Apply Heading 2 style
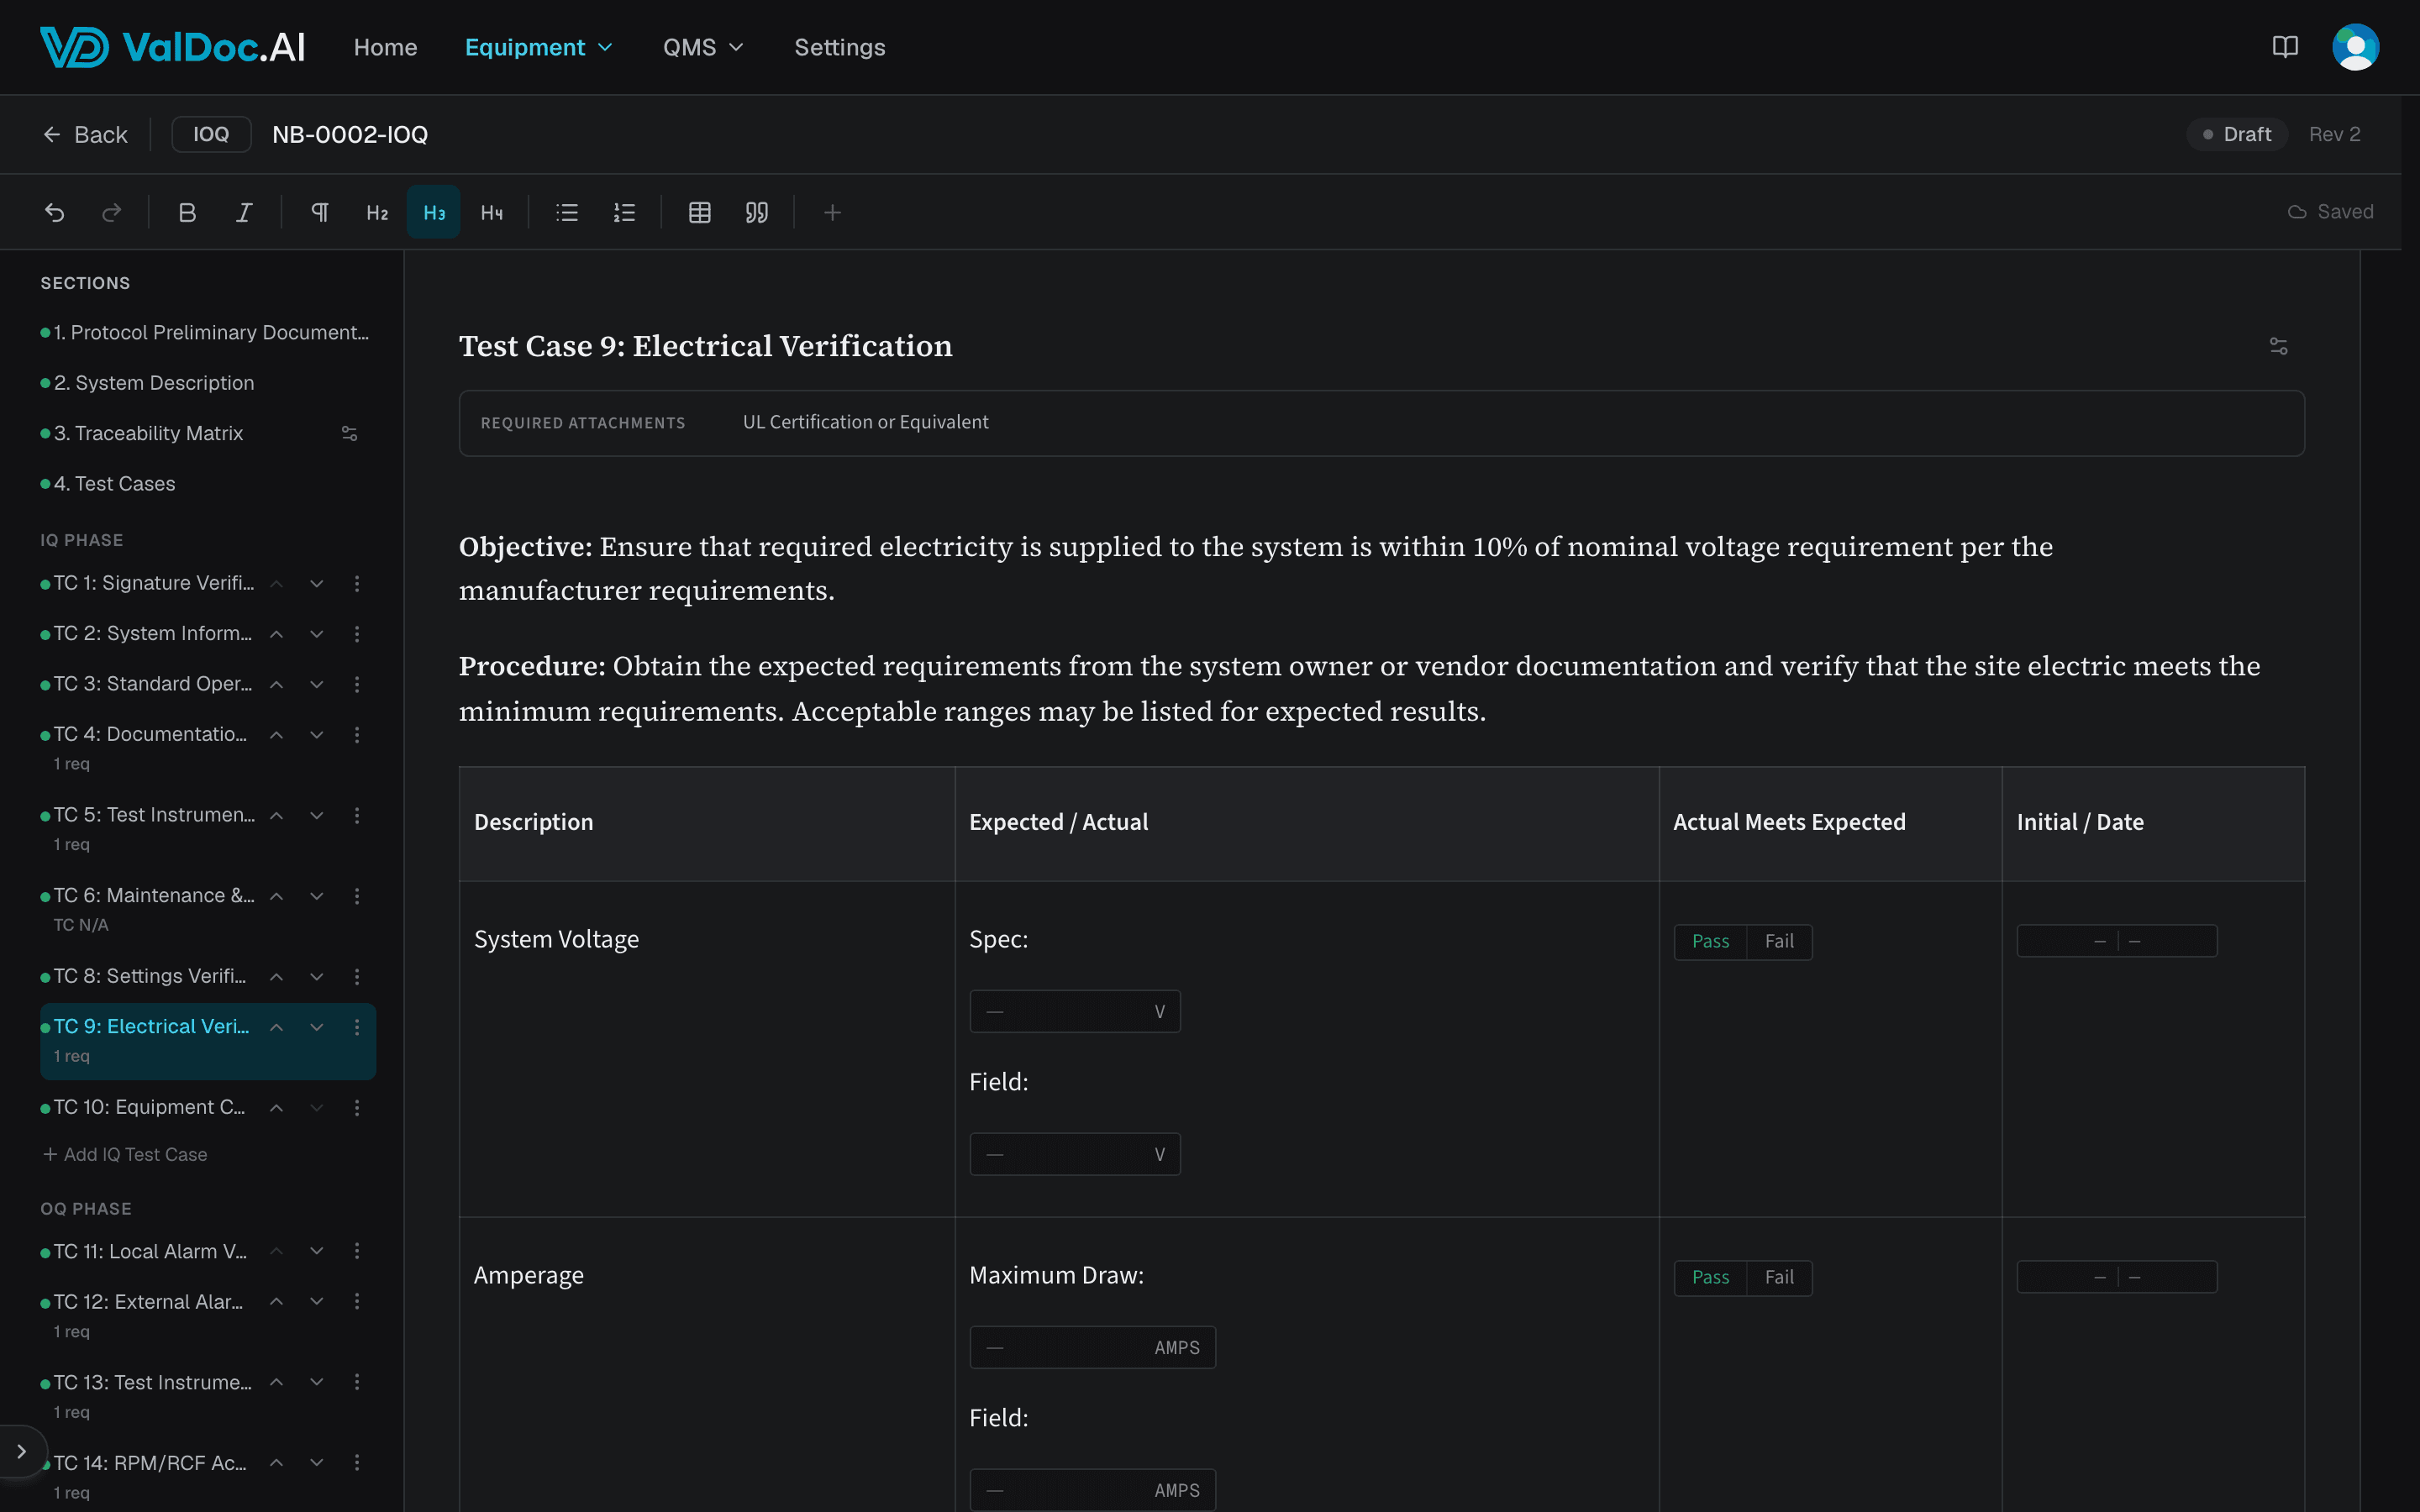 377,212
